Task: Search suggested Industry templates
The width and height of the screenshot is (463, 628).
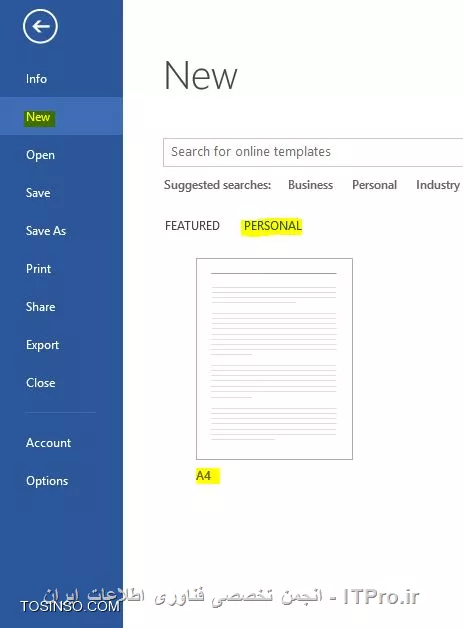Action: (x=438, y=185)
